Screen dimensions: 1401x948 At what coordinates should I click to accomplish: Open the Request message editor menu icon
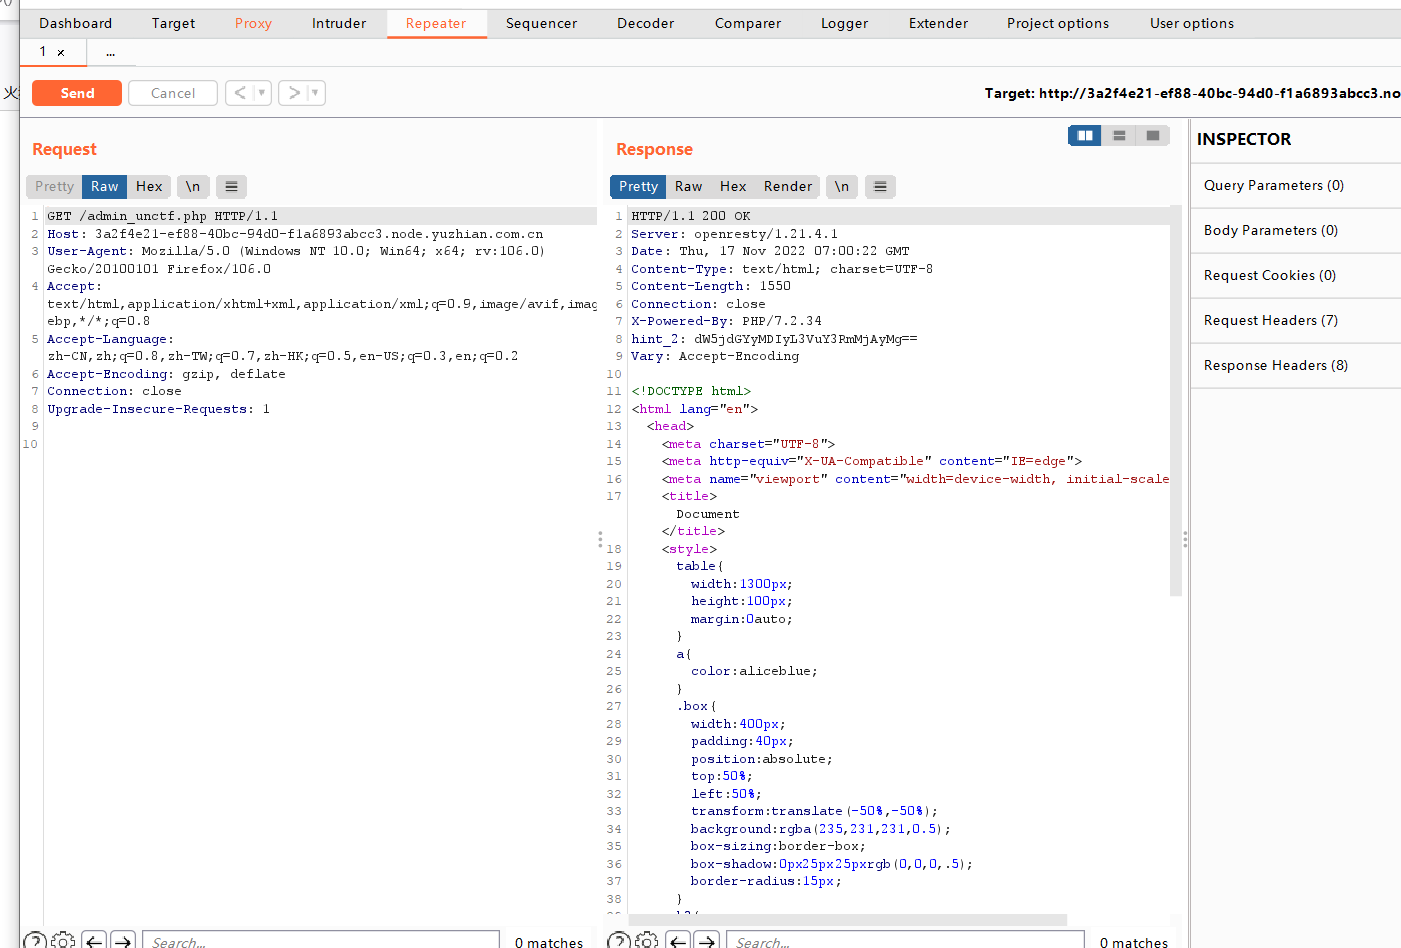pyautogui.click(x=231, y=186)
